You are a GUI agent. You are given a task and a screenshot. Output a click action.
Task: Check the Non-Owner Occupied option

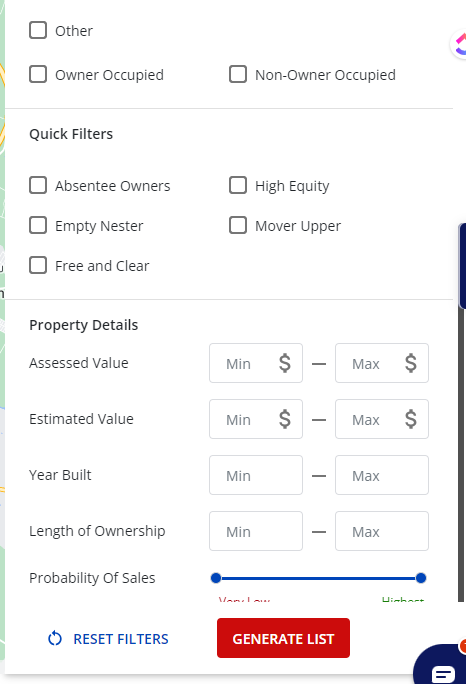point(238,74)
